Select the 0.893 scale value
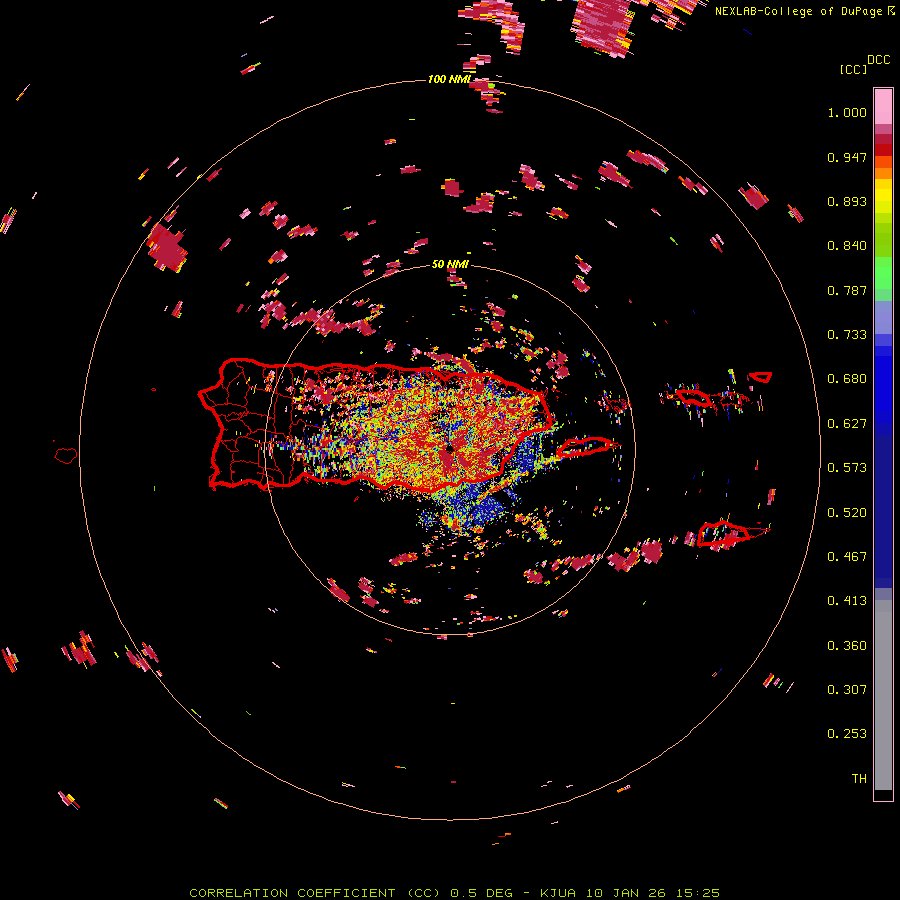 tap(847, 201)
